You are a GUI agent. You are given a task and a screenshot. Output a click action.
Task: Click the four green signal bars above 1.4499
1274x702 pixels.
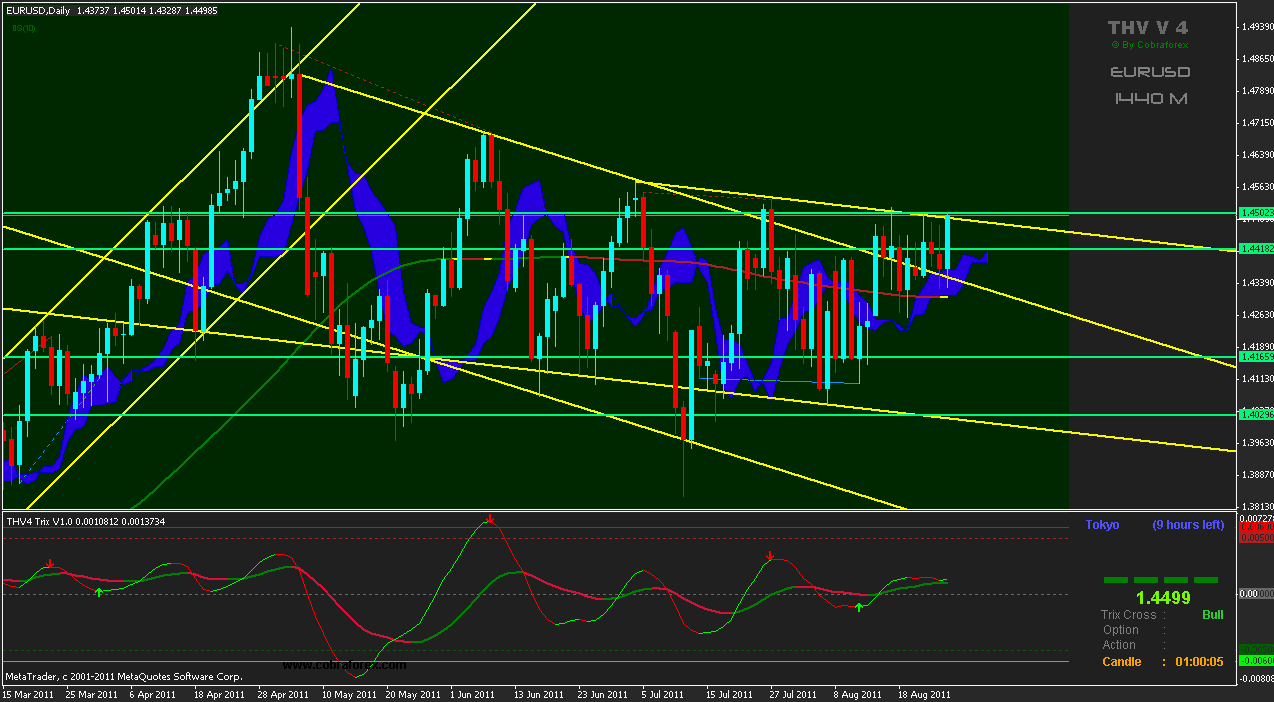(x=1161, y=579)
